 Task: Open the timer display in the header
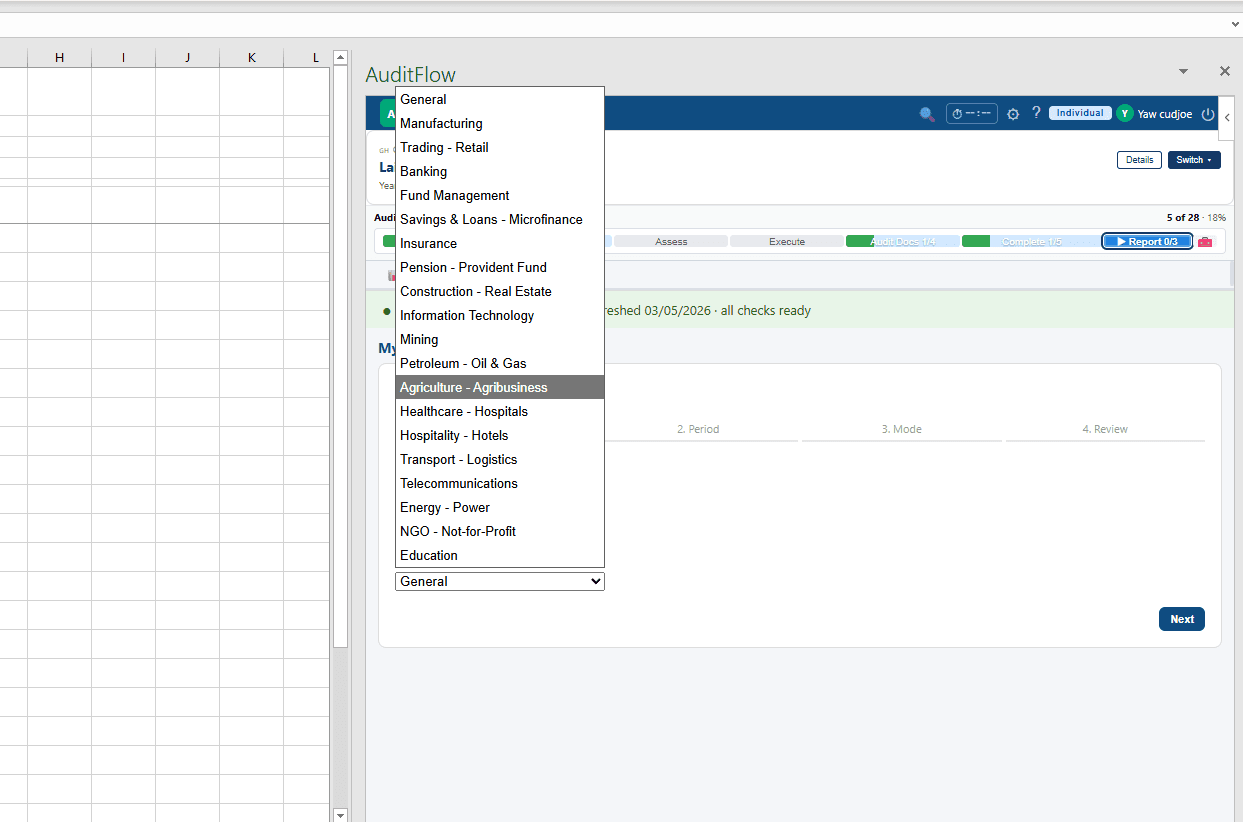[x=971, y=114]
